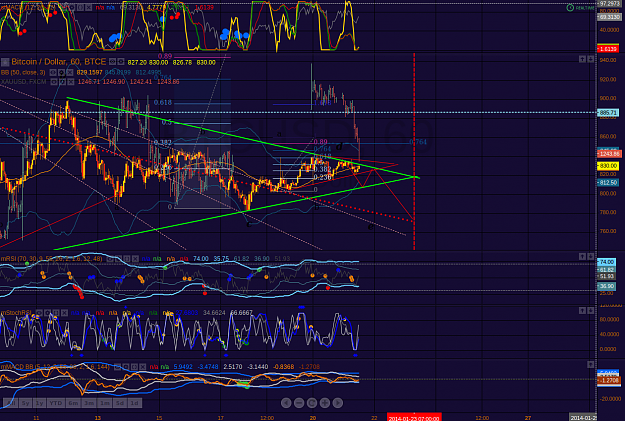Remove the mRSI indicator
Screen dimensions: 625x421
click(x=135, y=259)
